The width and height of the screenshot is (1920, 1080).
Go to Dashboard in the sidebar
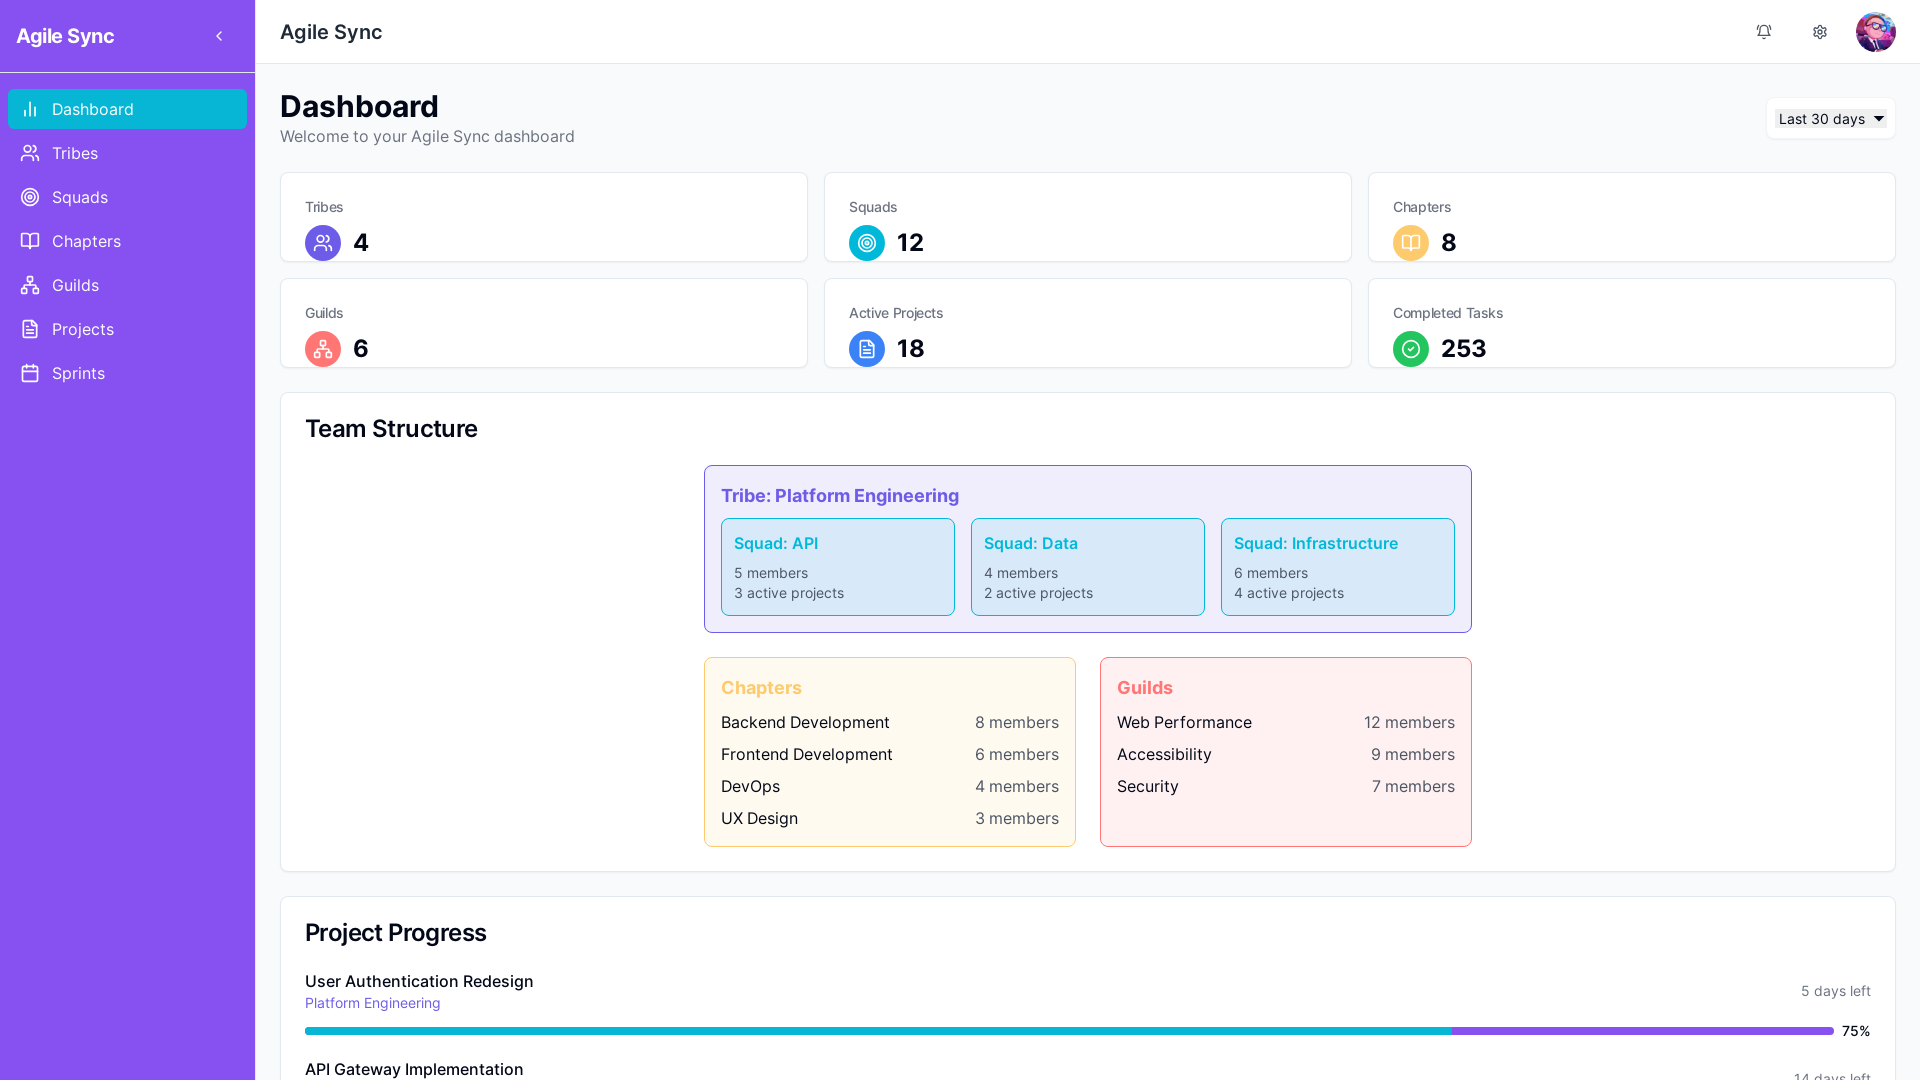[x=127, y=109]
